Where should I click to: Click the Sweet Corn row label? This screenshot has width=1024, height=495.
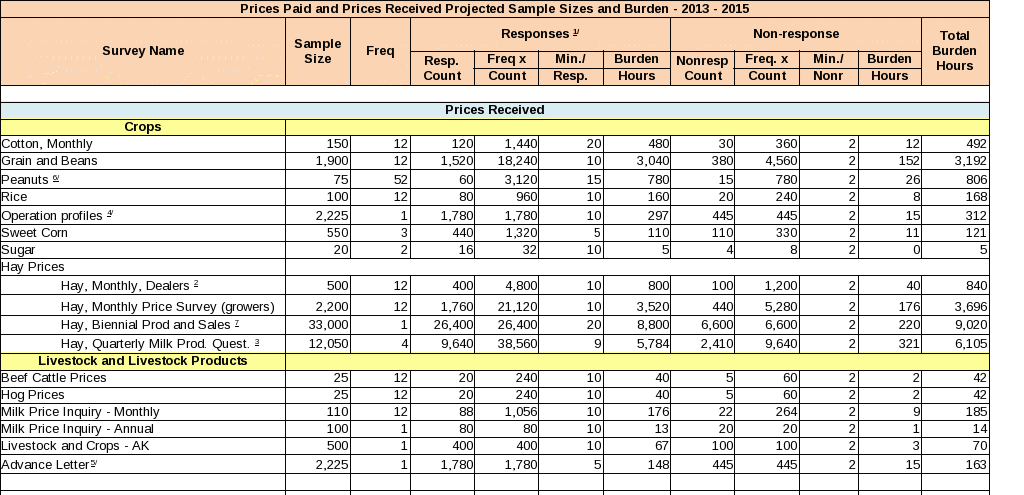tap(35, 232)
